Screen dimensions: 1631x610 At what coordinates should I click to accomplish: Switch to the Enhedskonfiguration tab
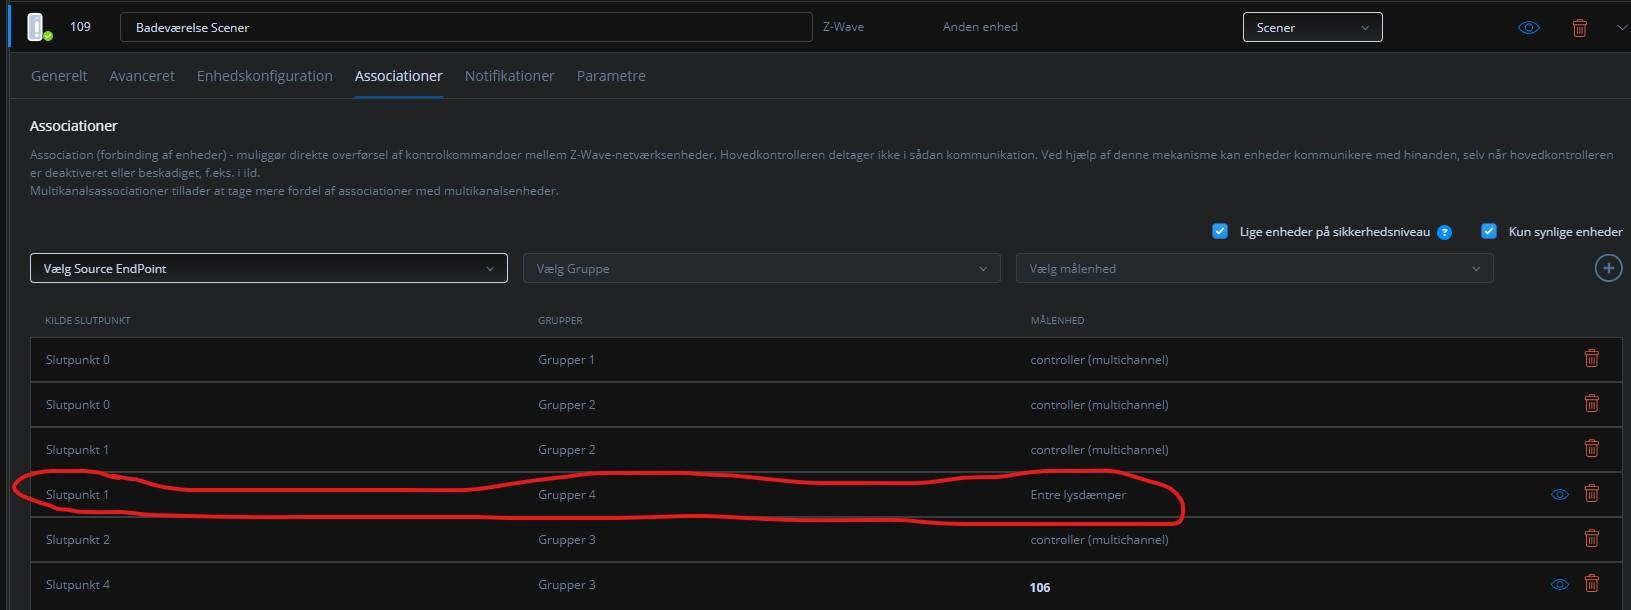264,76
